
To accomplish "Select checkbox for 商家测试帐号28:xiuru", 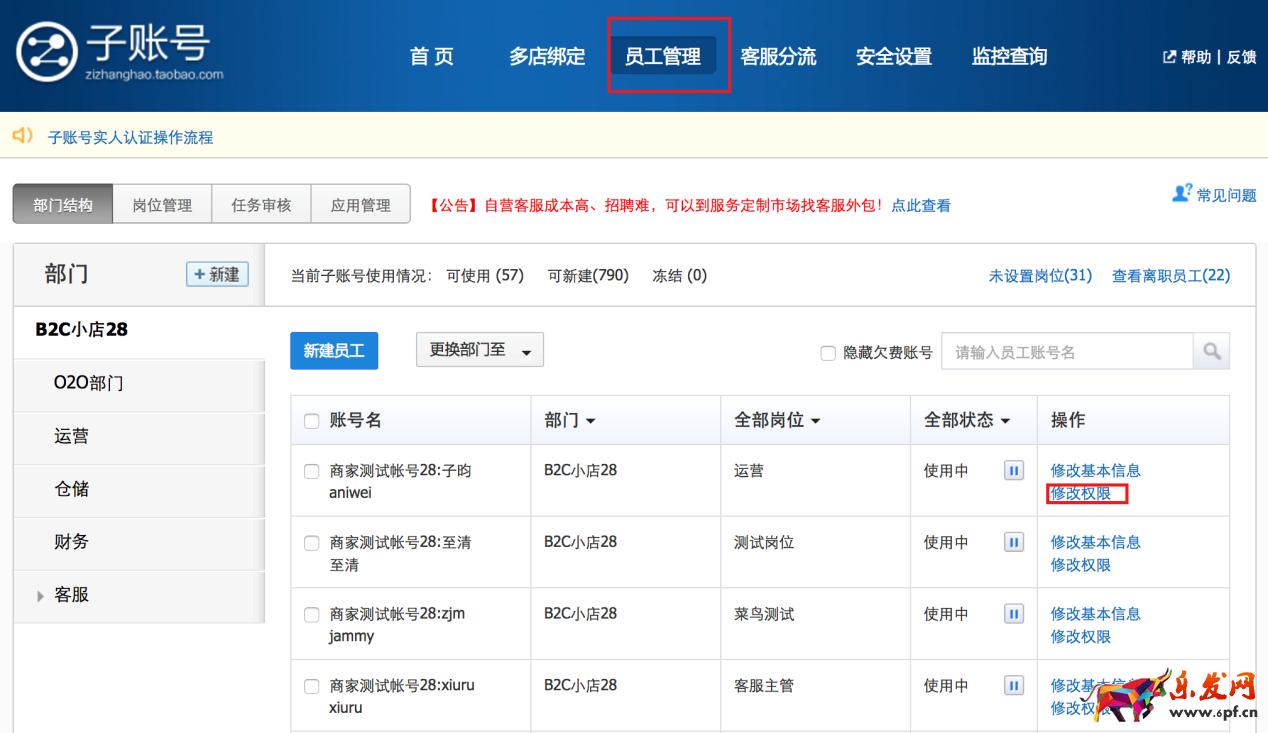I will pos(311,686).
